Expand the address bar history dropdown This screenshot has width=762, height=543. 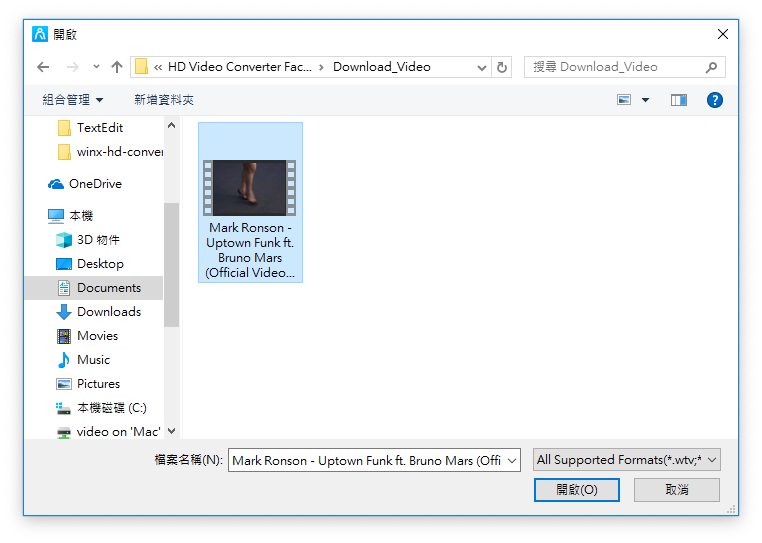[x=482, y=67]
